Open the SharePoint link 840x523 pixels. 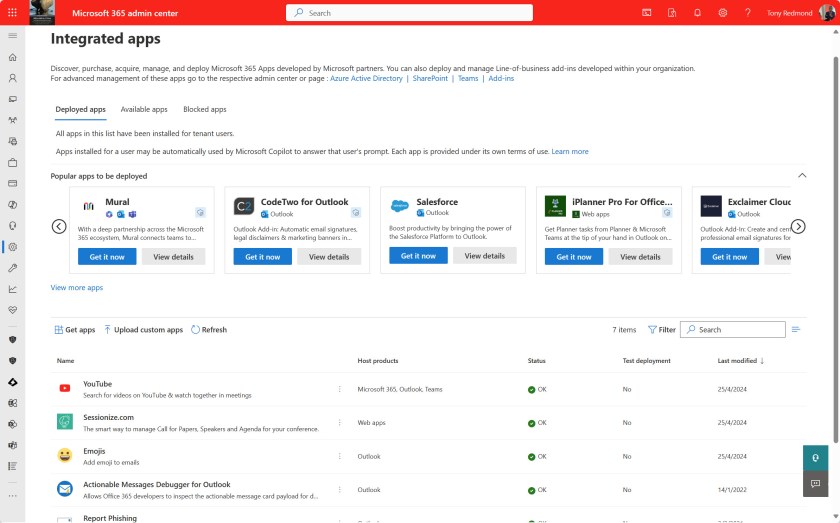[x=430, y=78]
